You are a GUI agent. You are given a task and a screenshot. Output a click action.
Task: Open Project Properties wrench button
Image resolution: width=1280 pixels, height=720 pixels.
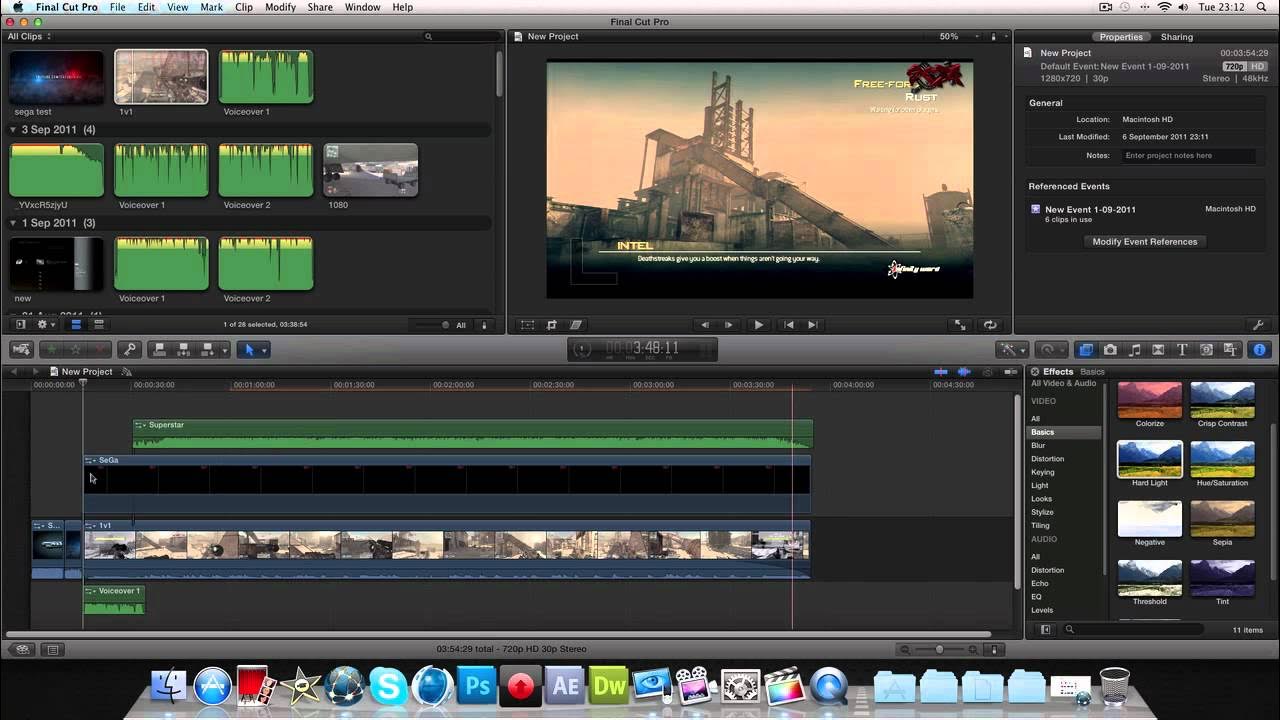(1258, 325)
